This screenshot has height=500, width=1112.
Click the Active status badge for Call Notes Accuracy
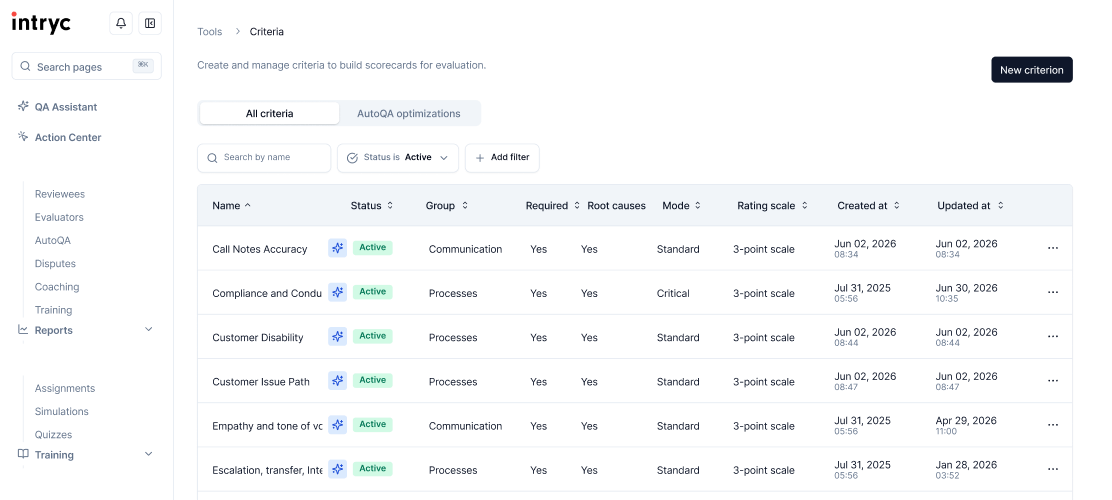tap(372, 248)
